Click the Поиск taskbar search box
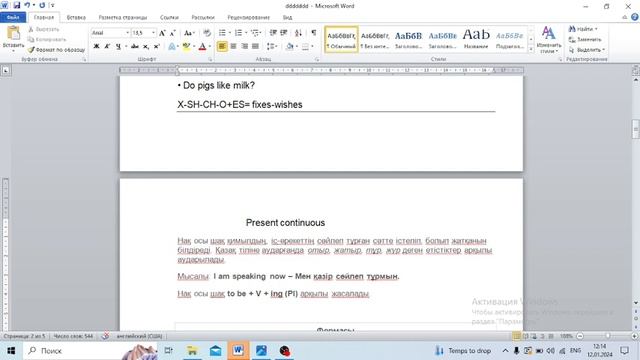This screenshot has height=360, width=640. tap(89, 351)
